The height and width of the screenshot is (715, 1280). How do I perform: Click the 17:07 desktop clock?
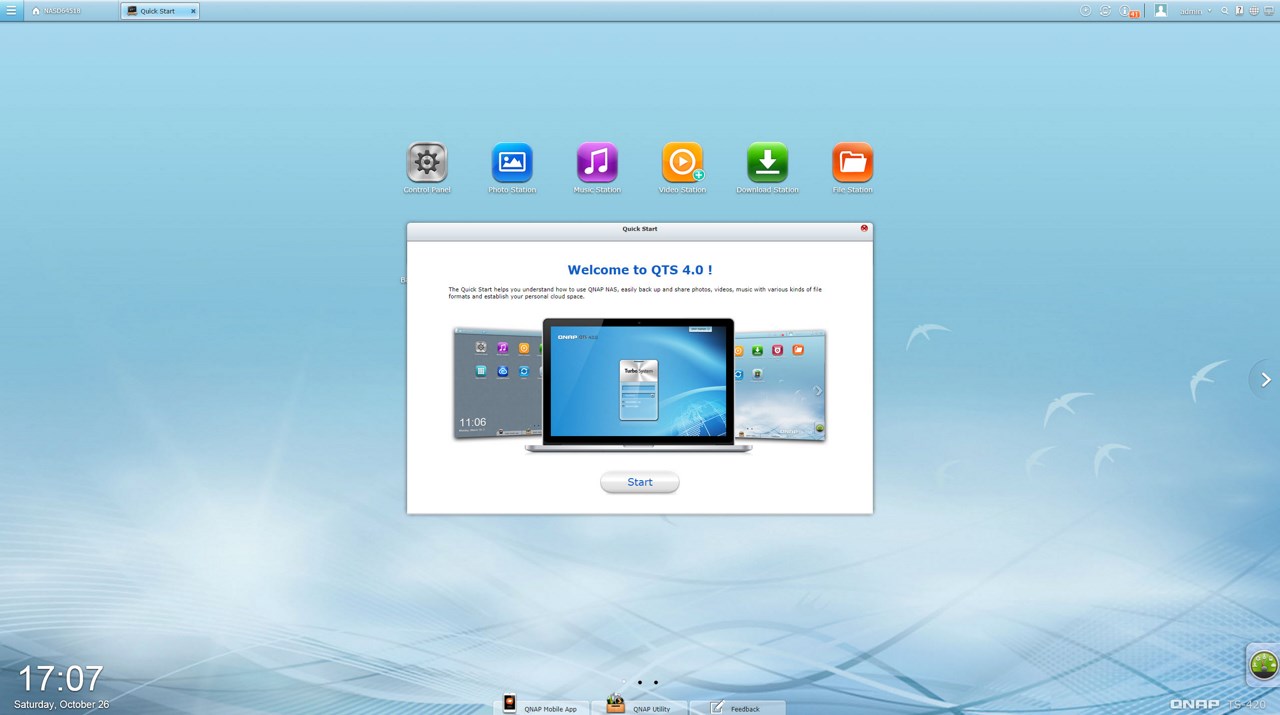pos(61,679)
